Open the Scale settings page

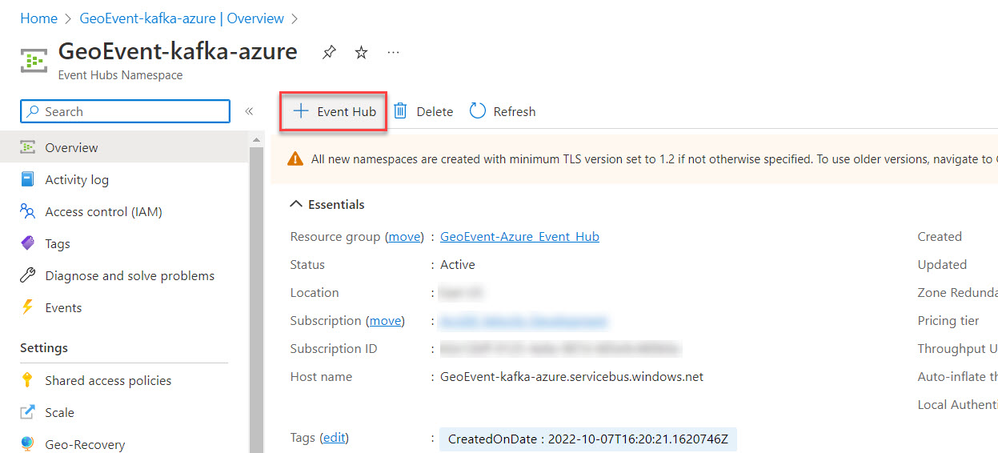click(x=59, y=412)
